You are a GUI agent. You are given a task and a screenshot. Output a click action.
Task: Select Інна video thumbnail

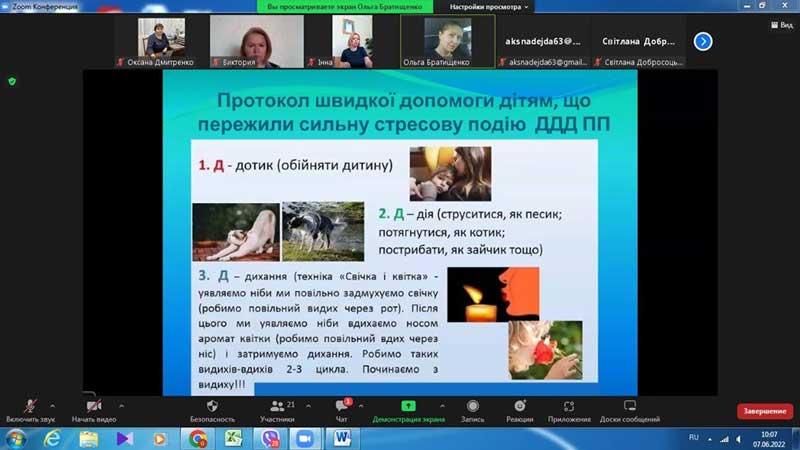tap(352, 41)
